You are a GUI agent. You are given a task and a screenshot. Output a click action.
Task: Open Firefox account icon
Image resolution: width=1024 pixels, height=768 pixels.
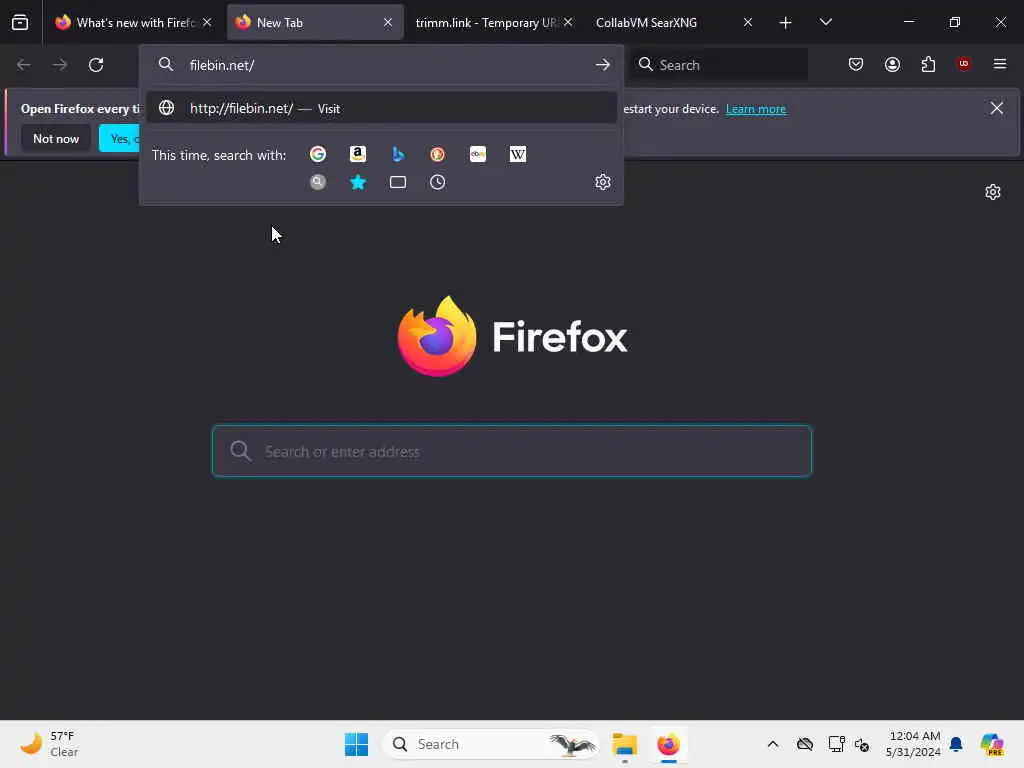pos(892,65)
